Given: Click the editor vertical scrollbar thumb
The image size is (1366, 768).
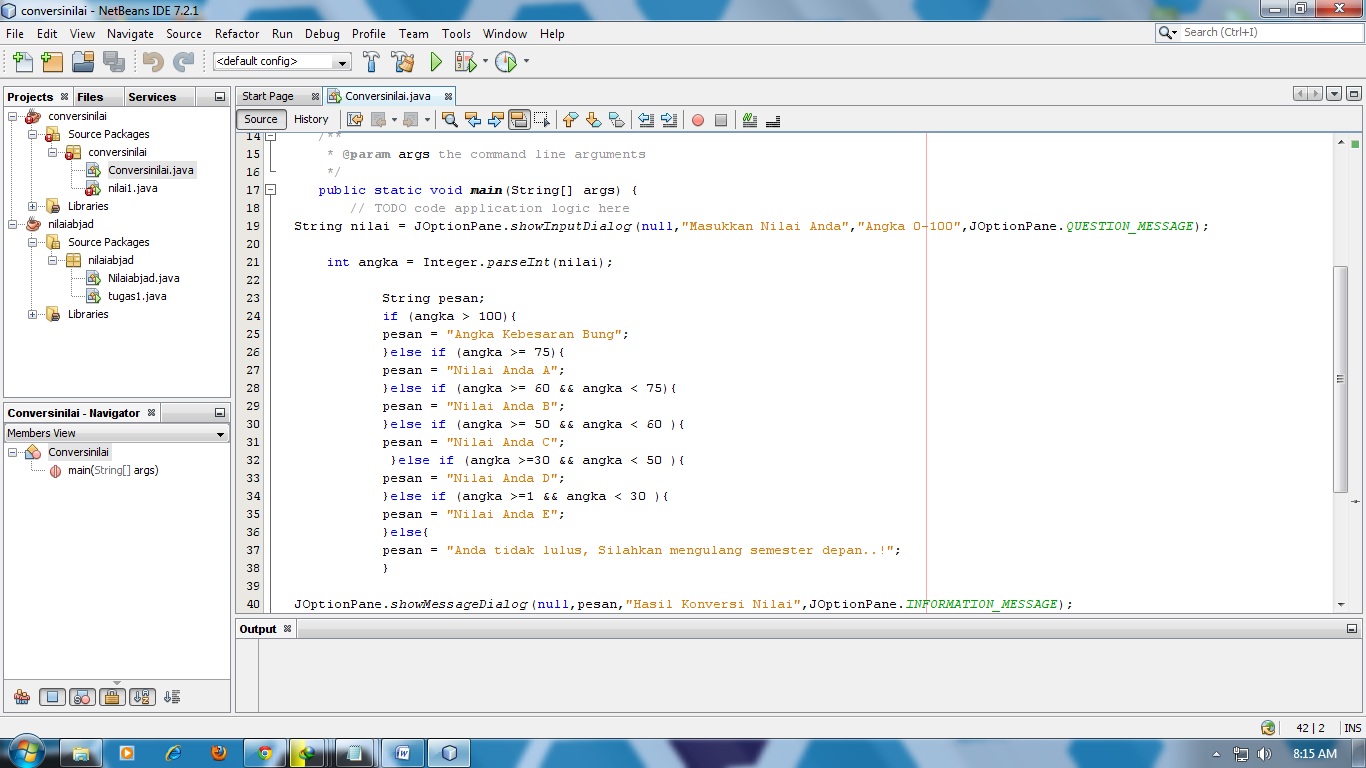Looking at the screenshot, I should pyautogui.click(x=1341, y=379).
